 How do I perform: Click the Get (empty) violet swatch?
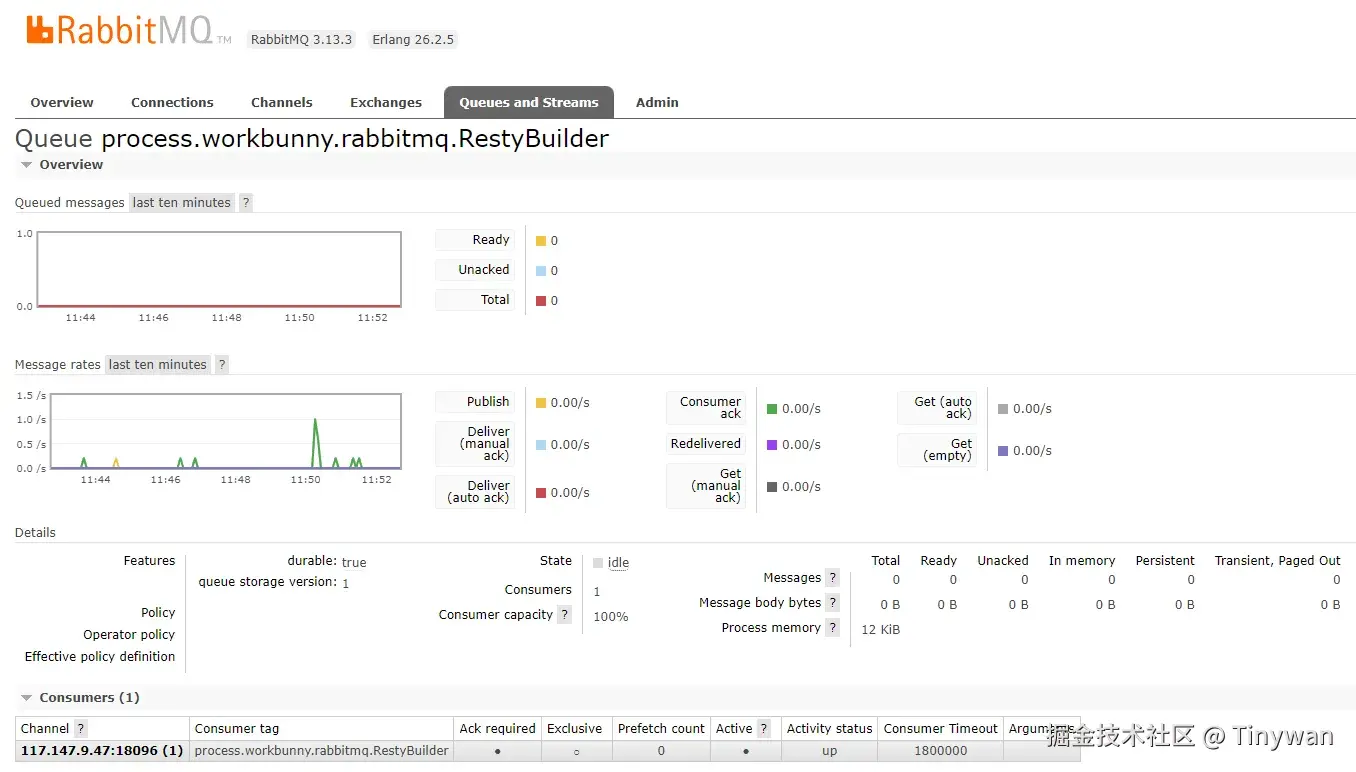pos(1003,451)
